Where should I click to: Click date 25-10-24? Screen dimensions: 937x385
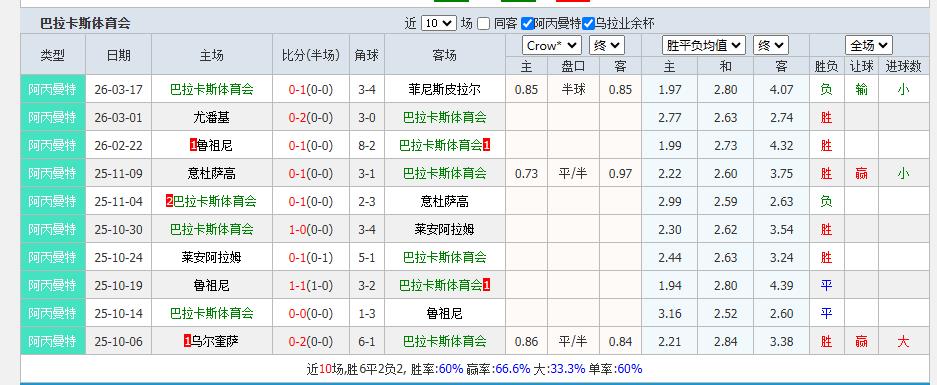click(x=118, y=258)
